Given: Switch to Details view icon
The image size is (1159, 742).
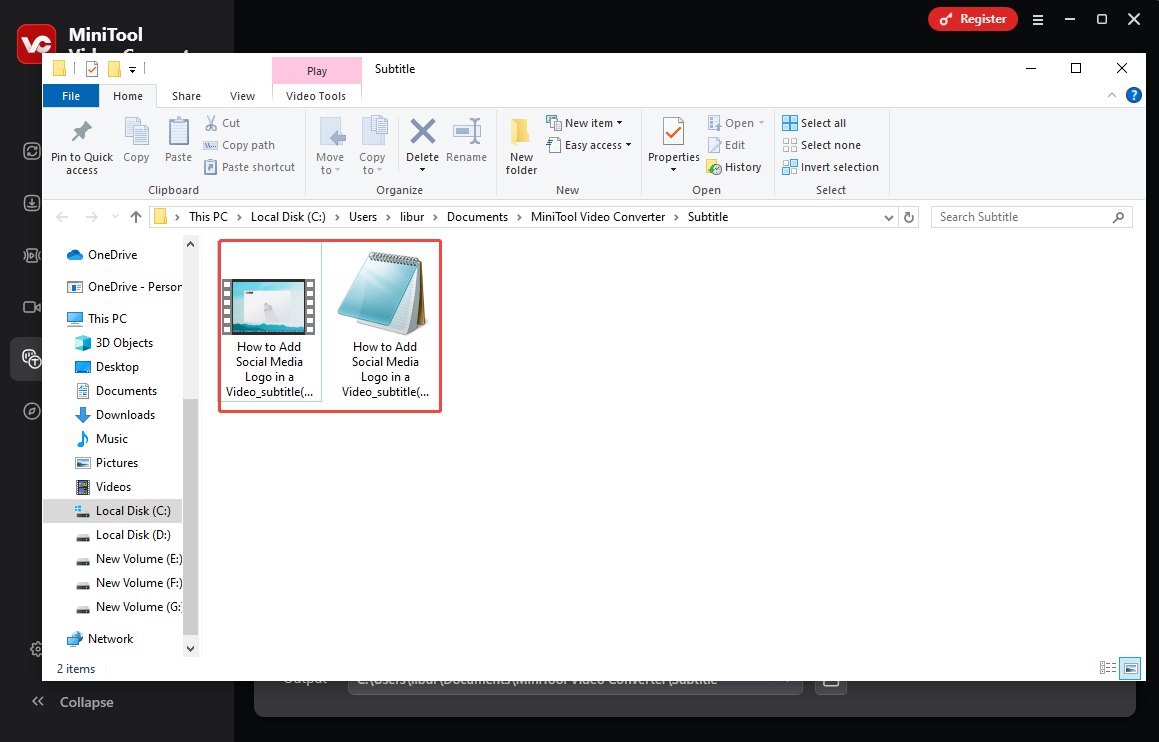Looking at the screenshot, I should click(x=1108, y=668).
